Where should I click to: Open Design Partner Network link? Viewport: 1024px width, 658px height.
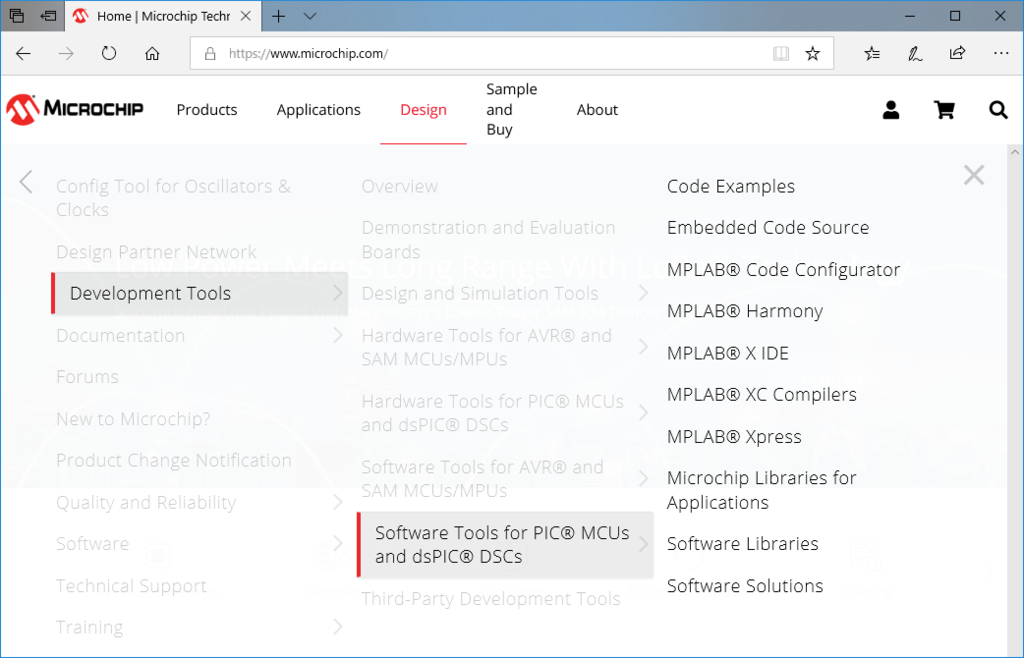point(156,251)
